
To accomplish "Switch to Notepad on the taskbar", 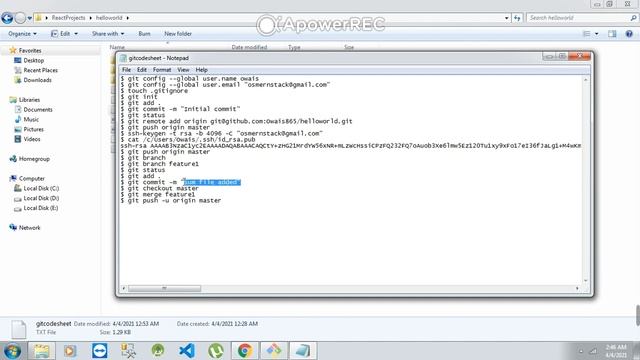I will pyautogui.click(x=303, y=351).
